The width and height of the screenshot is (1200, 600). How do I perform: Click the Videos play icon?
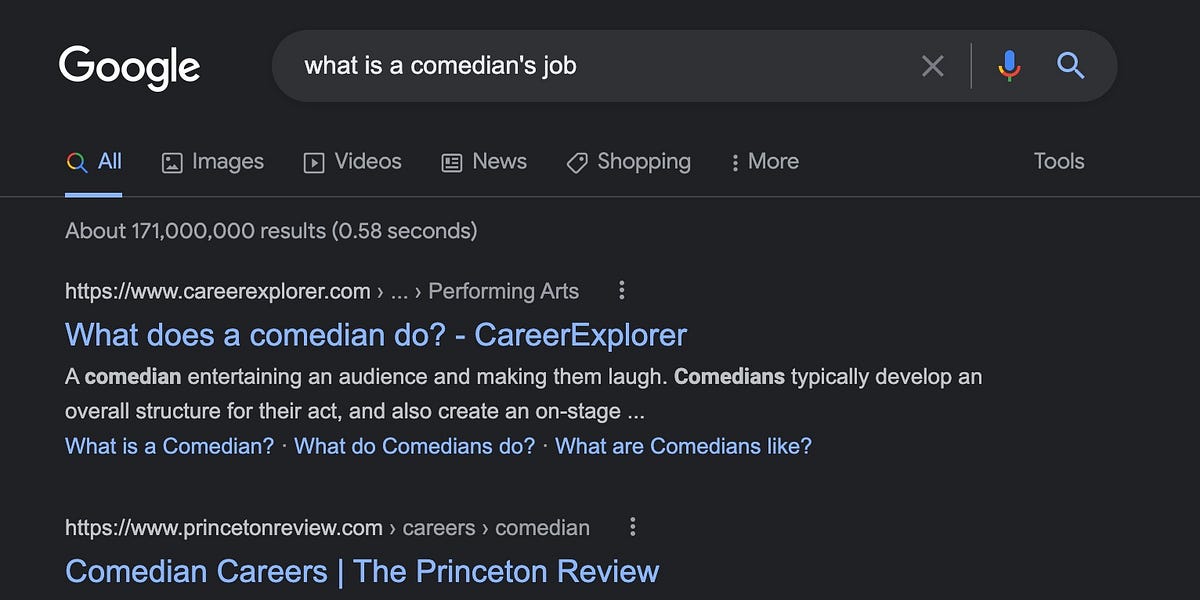point(313,161)
